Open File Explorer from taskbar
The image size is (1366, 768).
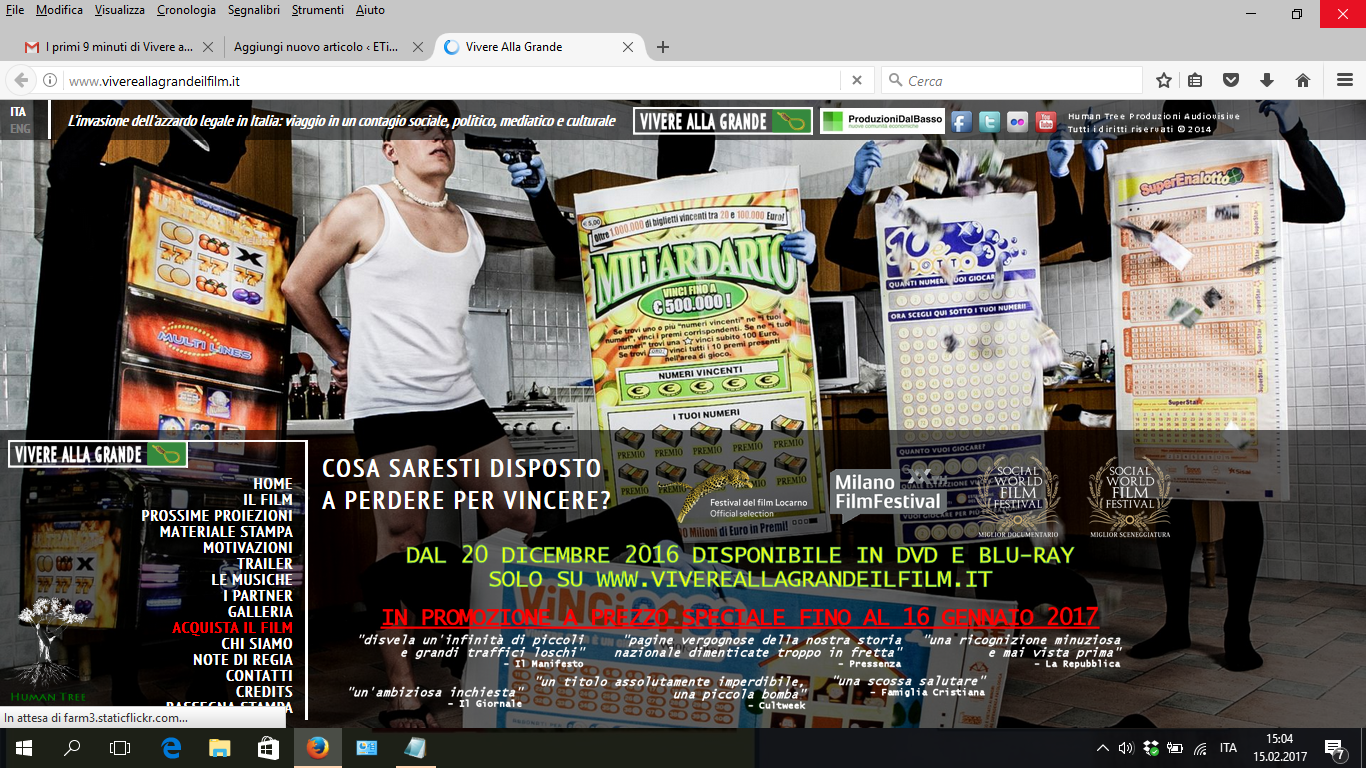click(x=219, y=747)
